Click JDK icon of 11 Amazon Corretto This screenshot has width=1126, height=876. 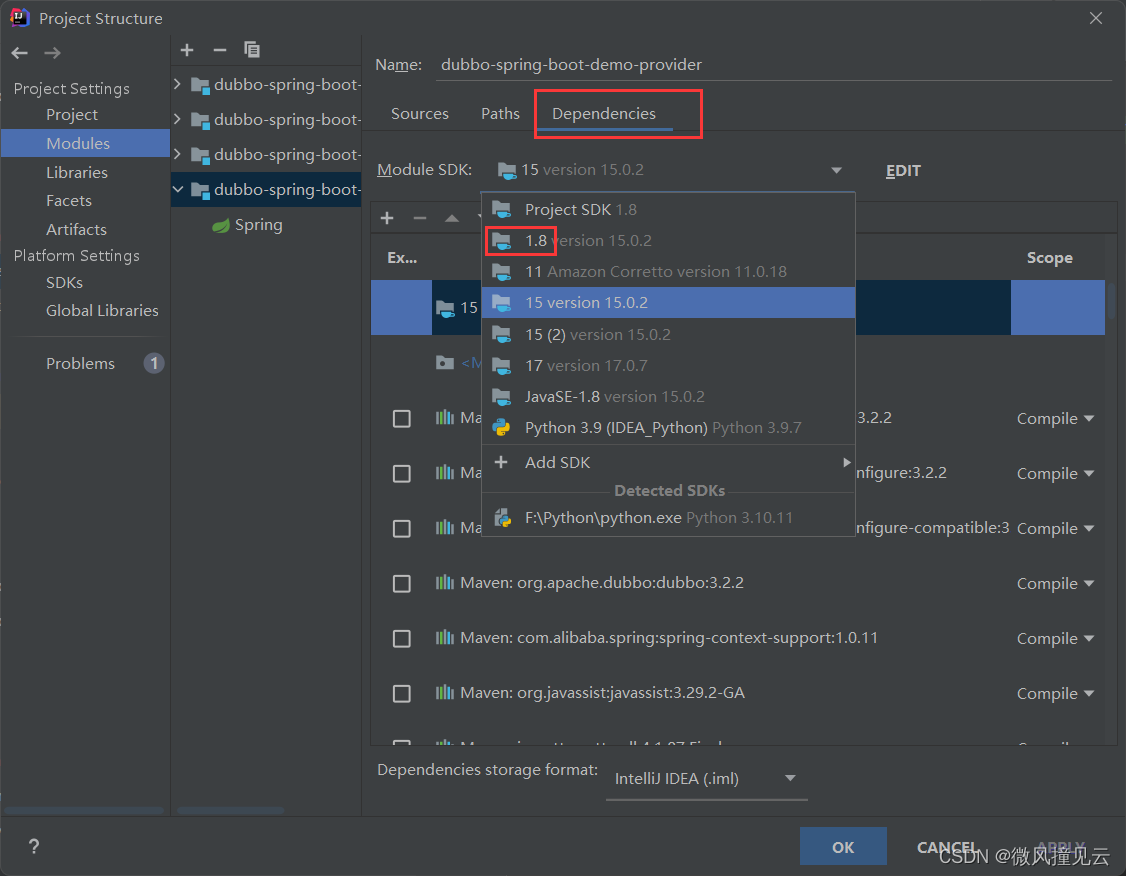[501, 272]
